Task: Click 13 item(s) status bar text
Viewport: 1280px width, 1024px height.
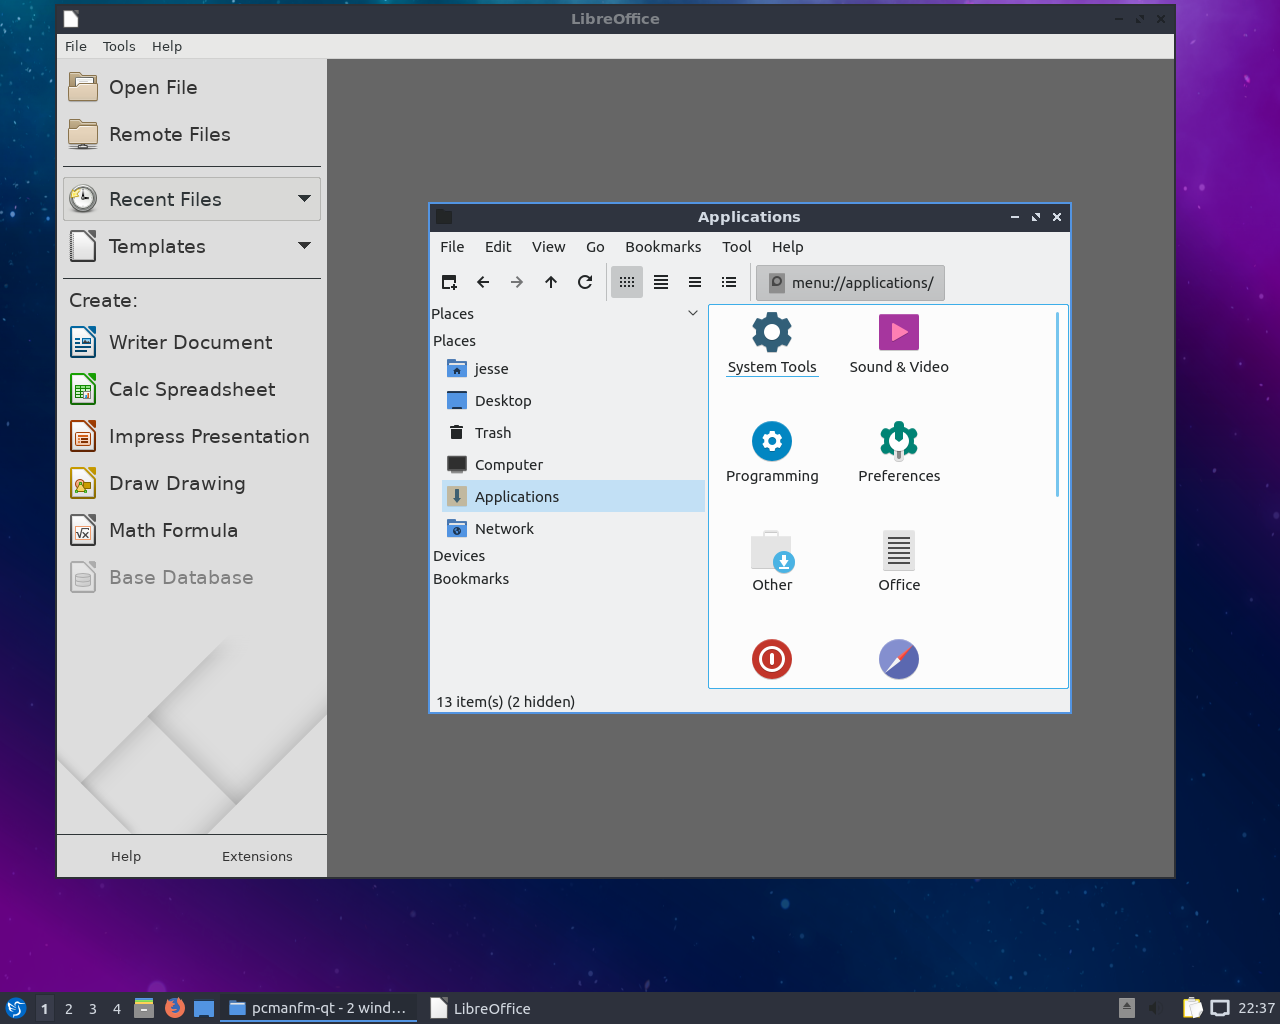Action: click(506, 702)
